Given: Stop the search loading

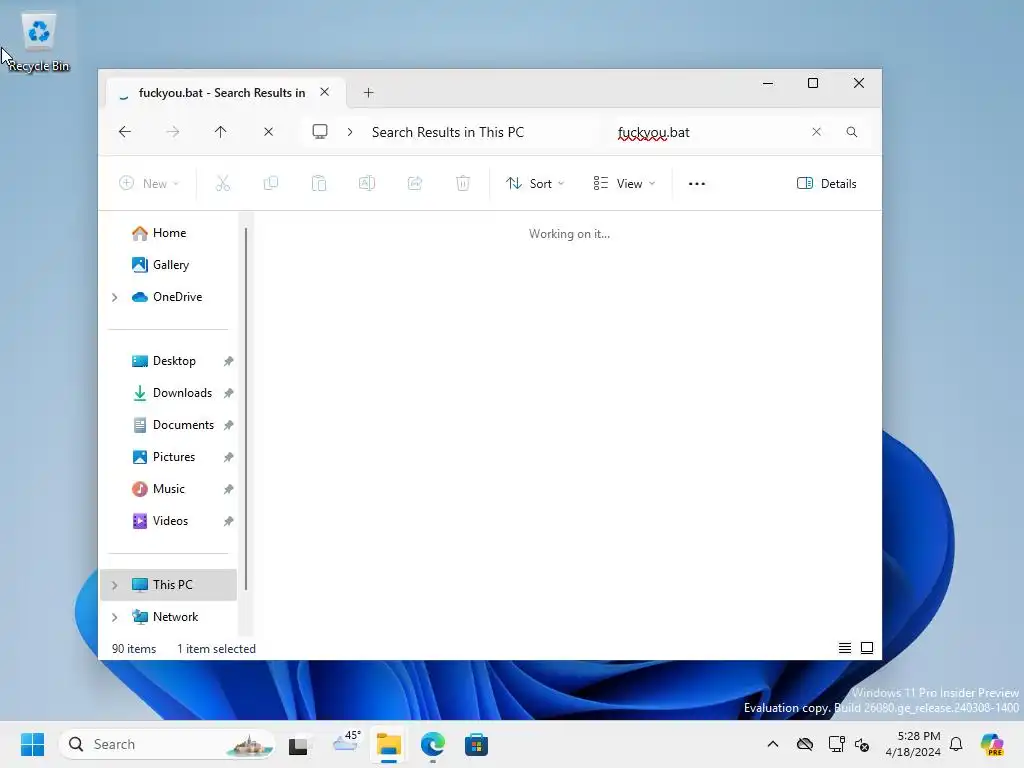Looking at the screenshot, I should [x=268, y=132].
